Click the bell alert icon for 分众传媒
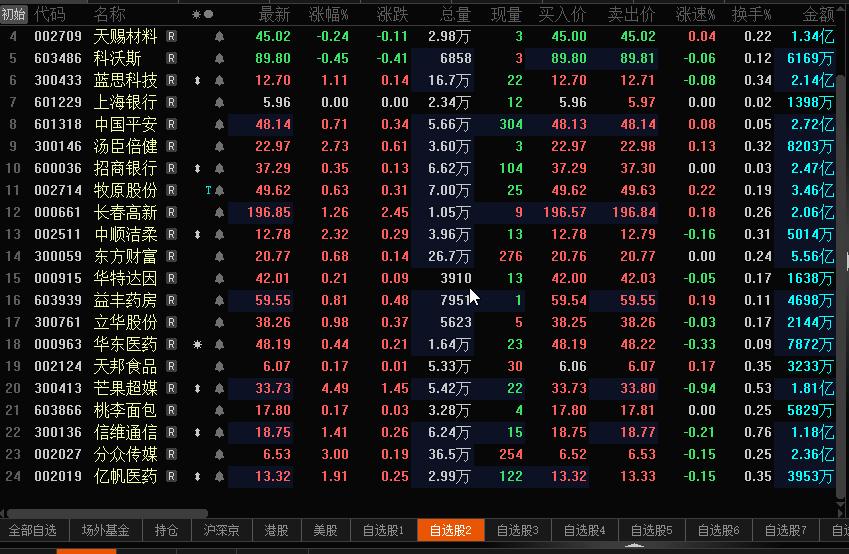Screen dimensions: 849x554 point(219,454)
